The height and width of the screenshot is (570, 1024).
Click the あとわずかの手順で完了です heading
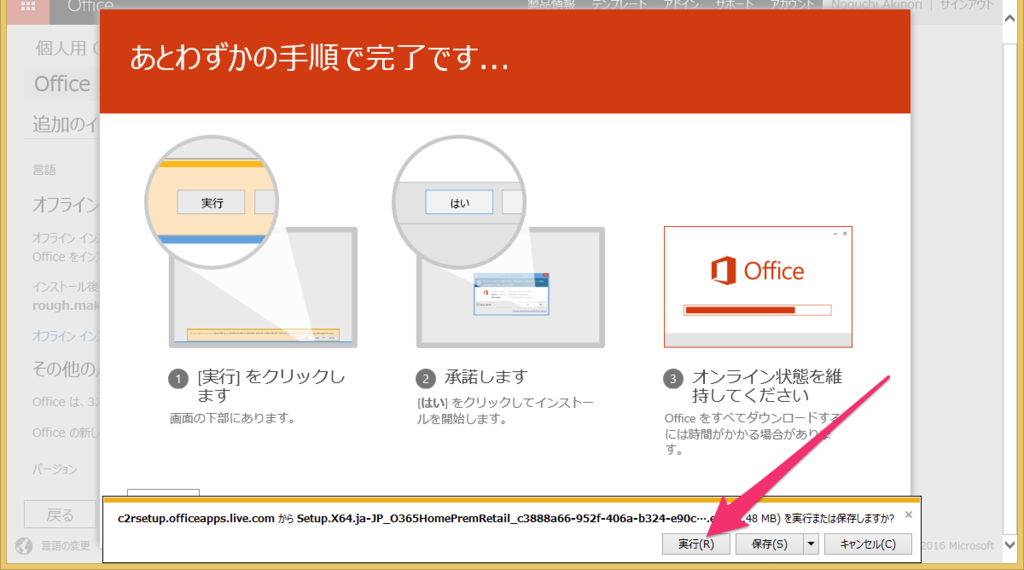(x=319, y=58)
